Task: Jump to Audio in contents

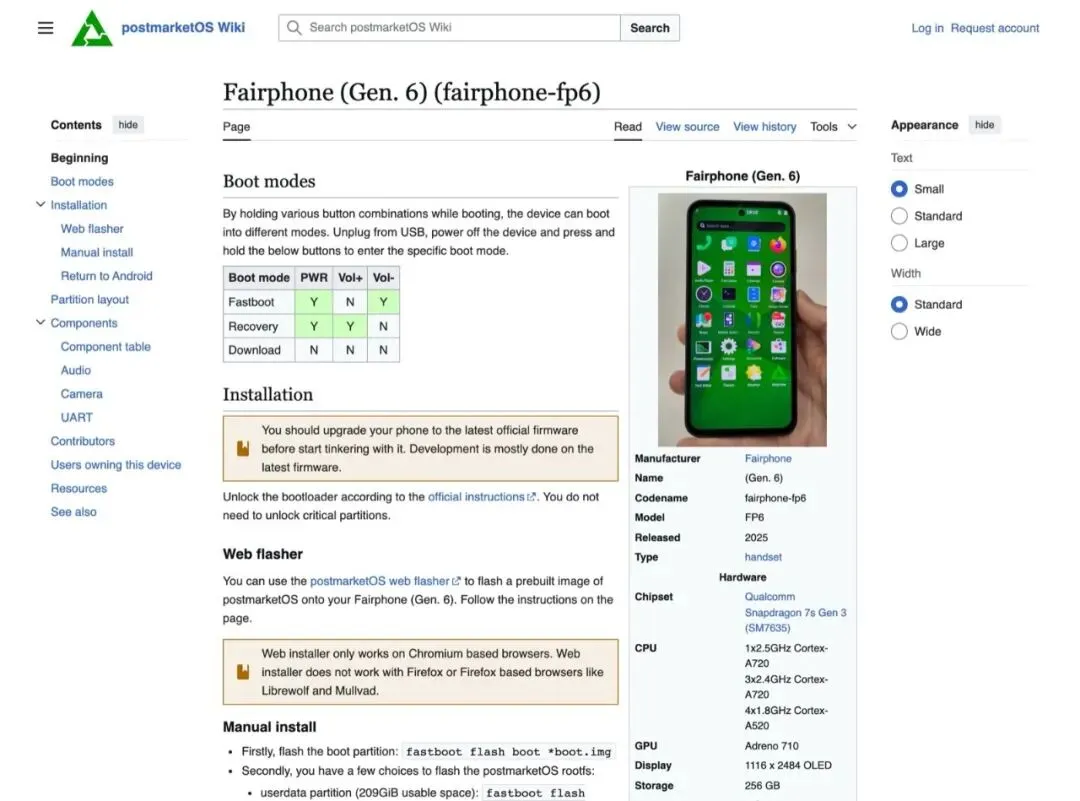Action: [76, 370]
